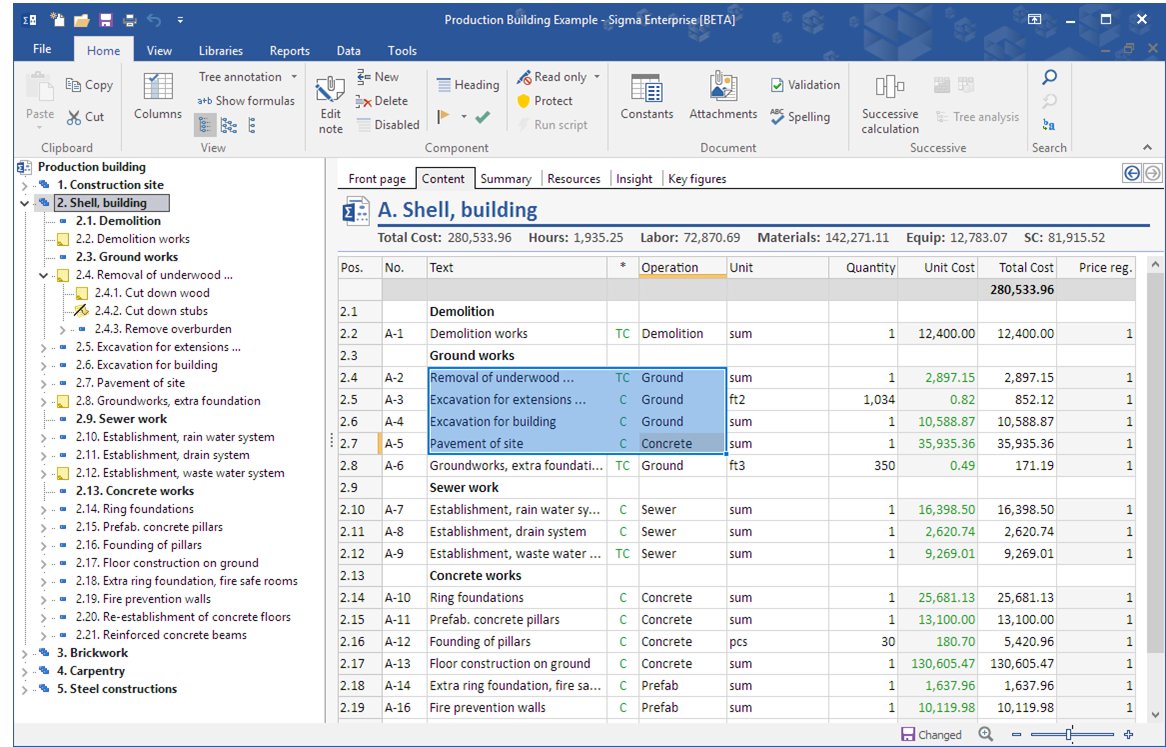The width and height of the screenshot is (1166, 747).
Task: Open the Read only dropdown arrow
Action: tap(596, 77)
